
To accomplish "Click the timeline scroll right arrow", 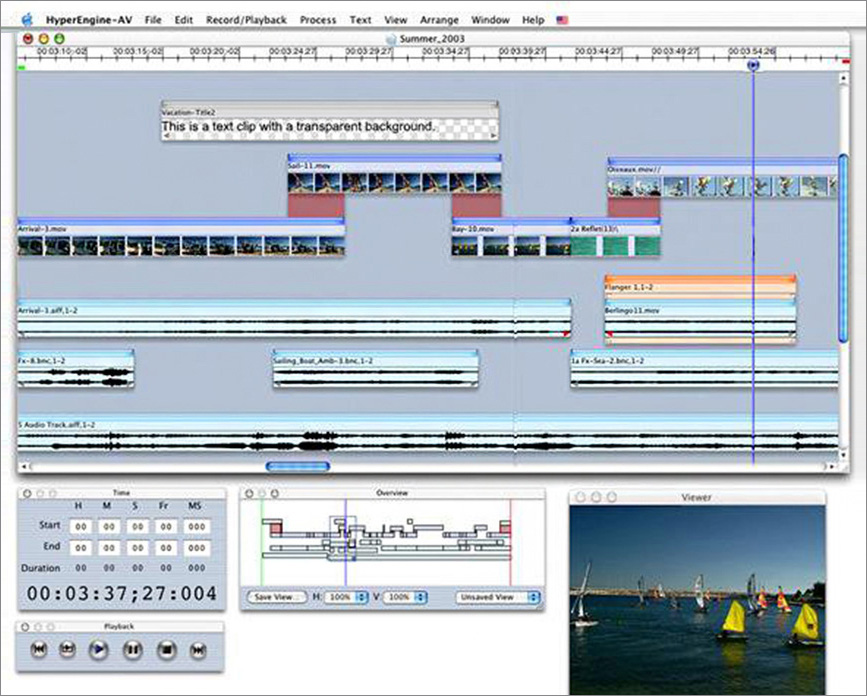I will 832,467.
